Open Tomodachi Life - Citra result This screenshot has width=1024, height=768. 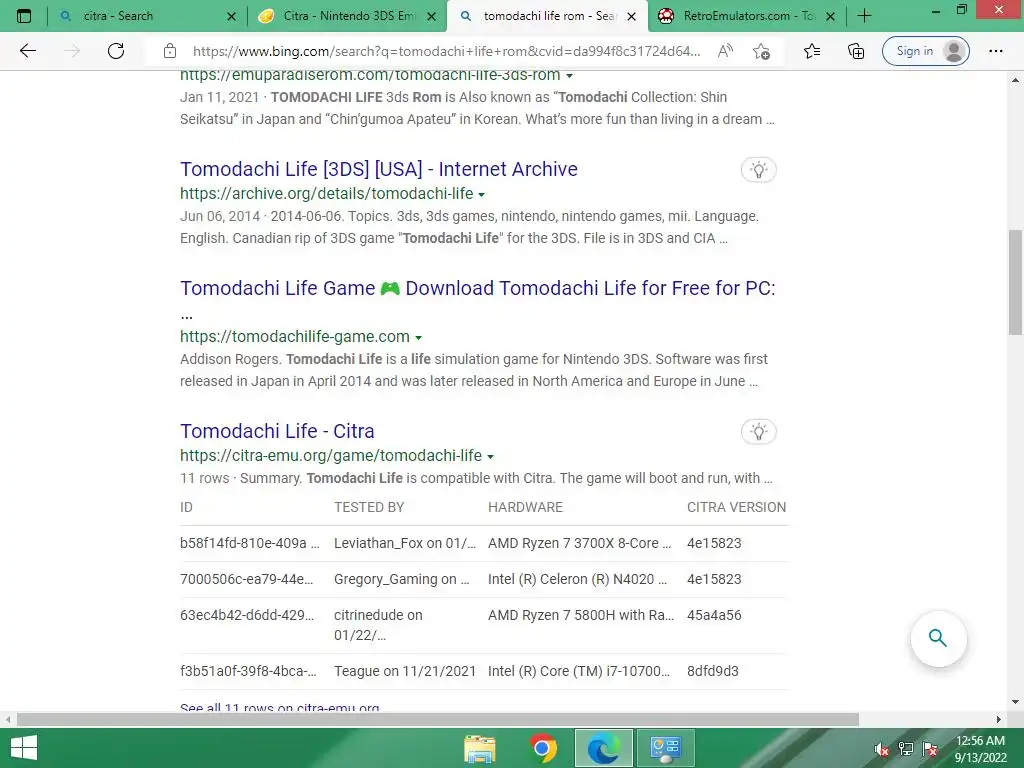[x=277, y=431]
